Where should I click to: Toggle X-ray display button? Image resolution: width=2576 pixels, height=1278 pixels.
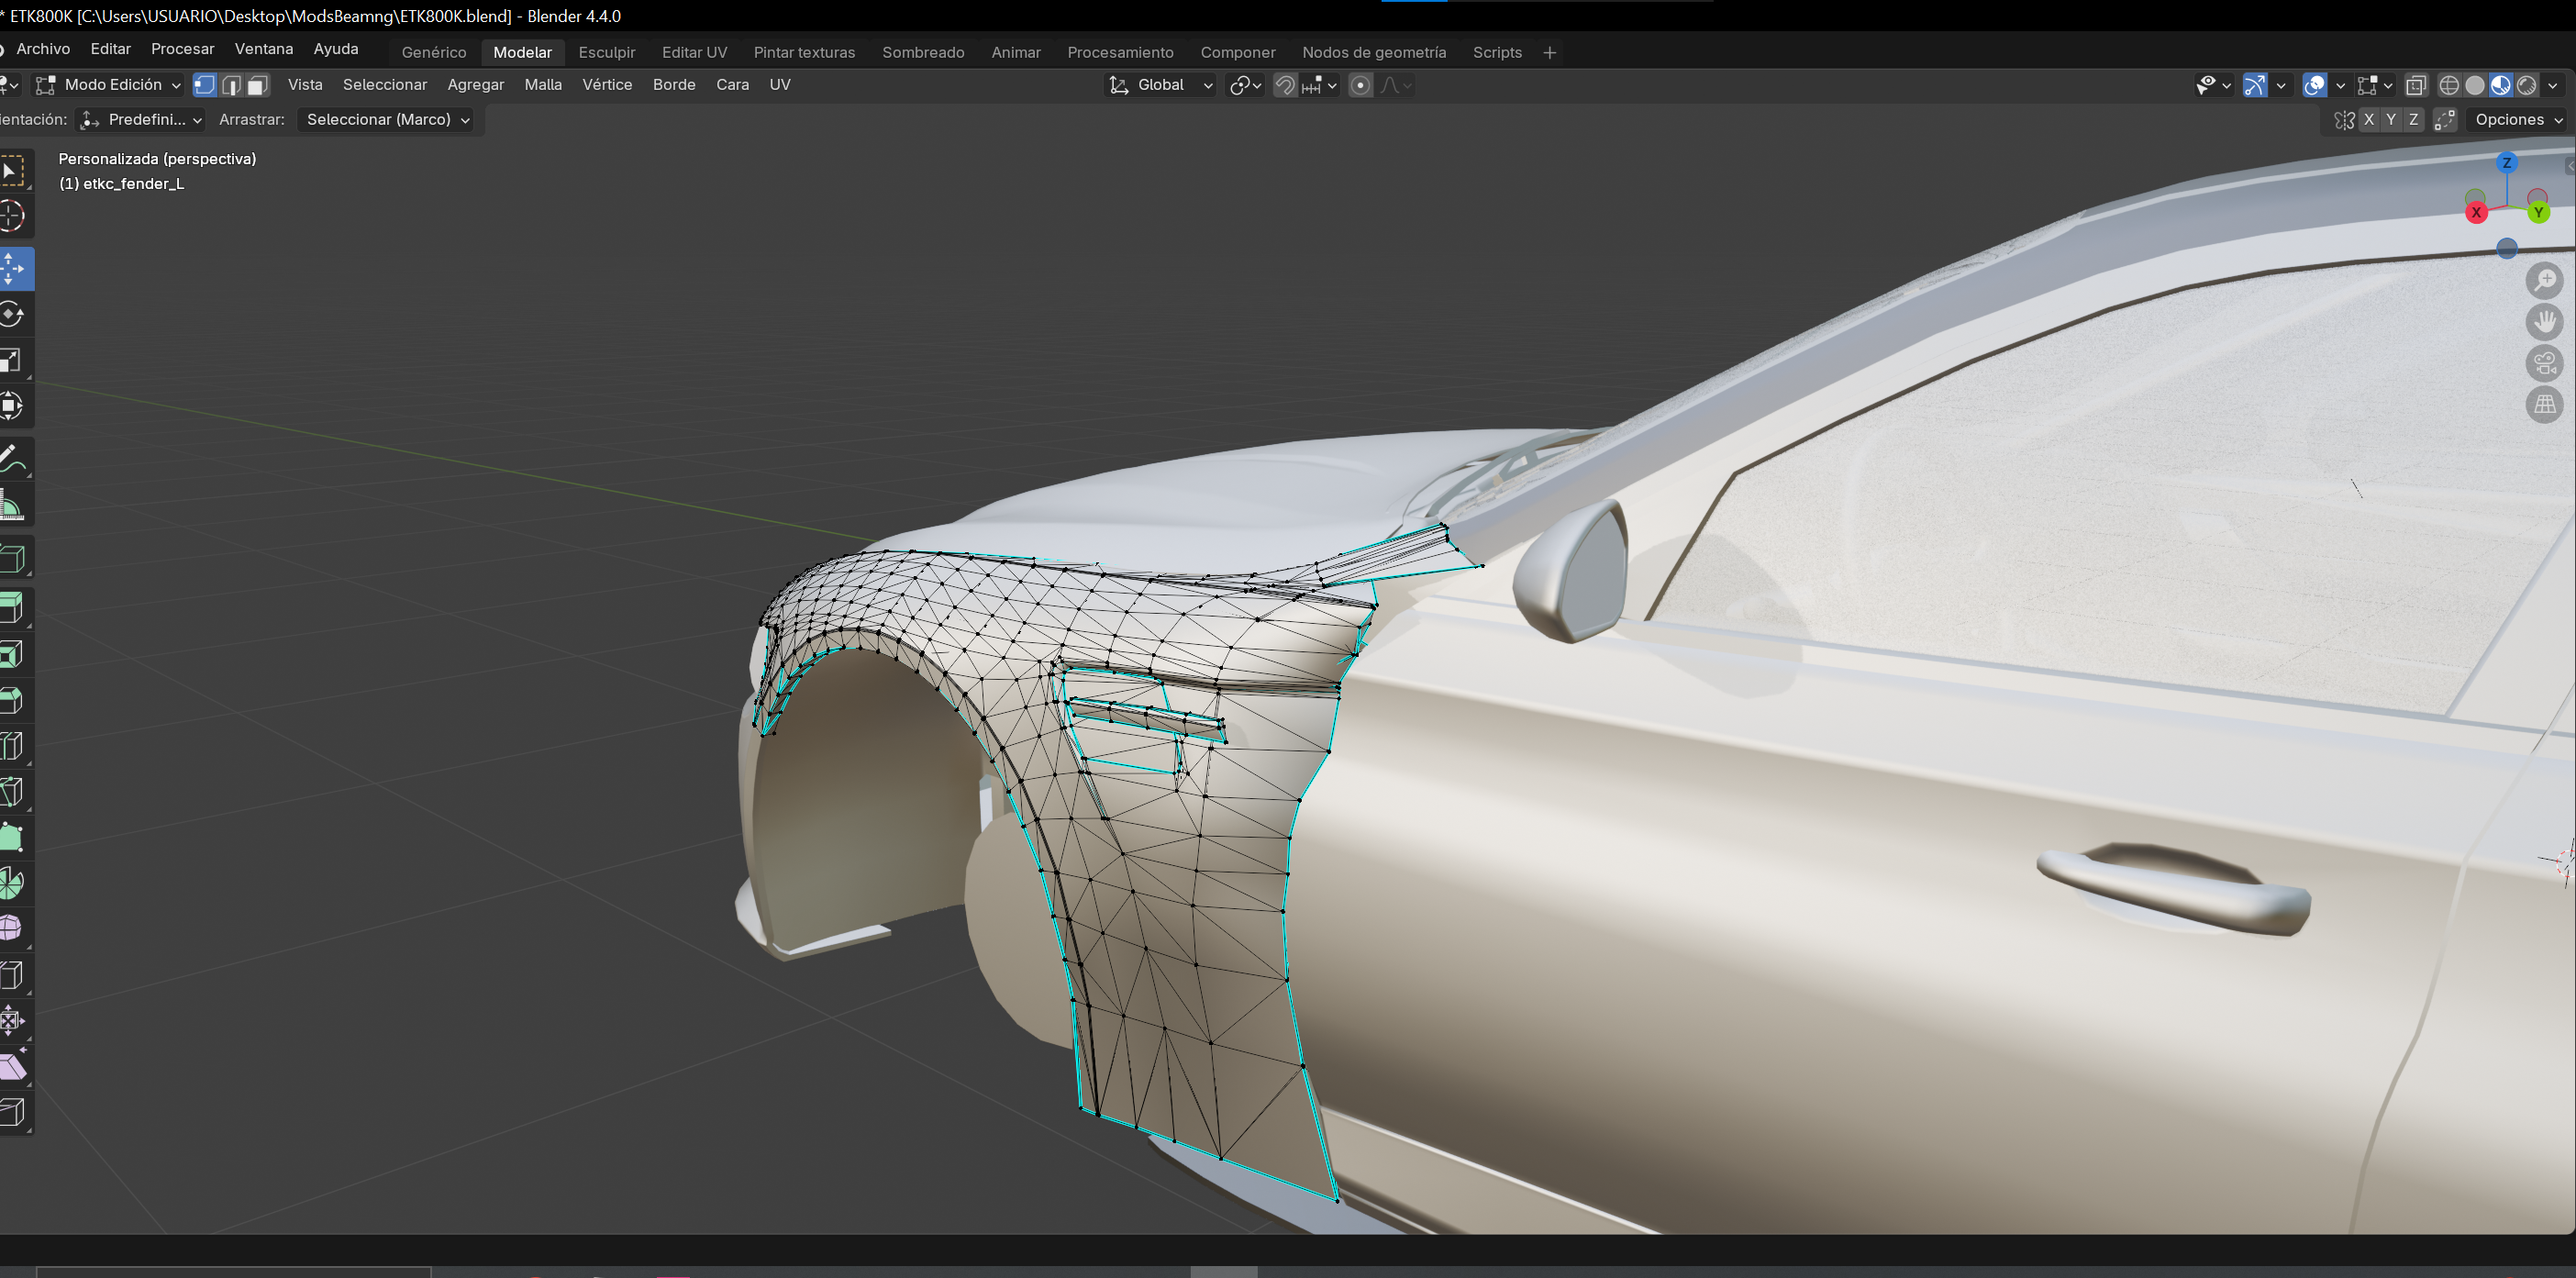click(2416, 85)
